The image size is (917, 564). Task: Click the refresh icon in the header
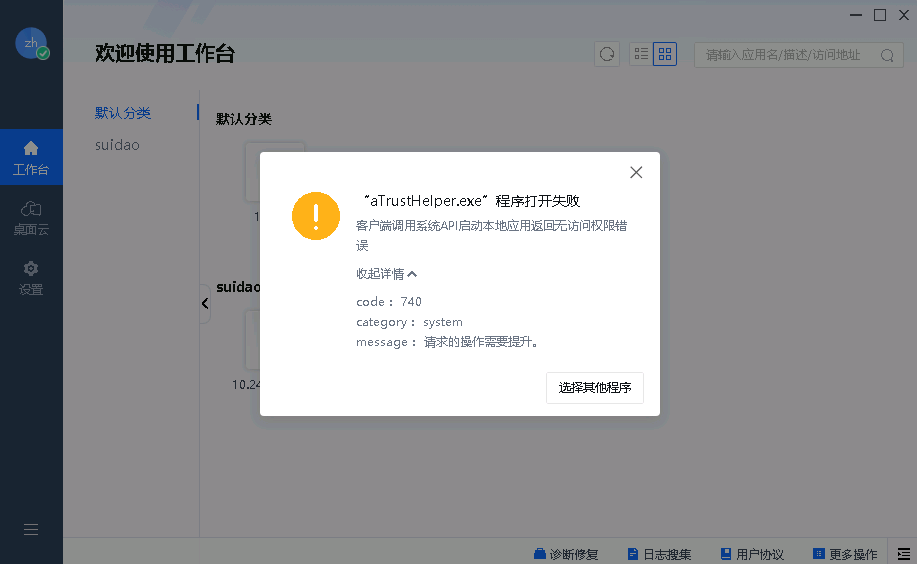(x=607, y=54)
